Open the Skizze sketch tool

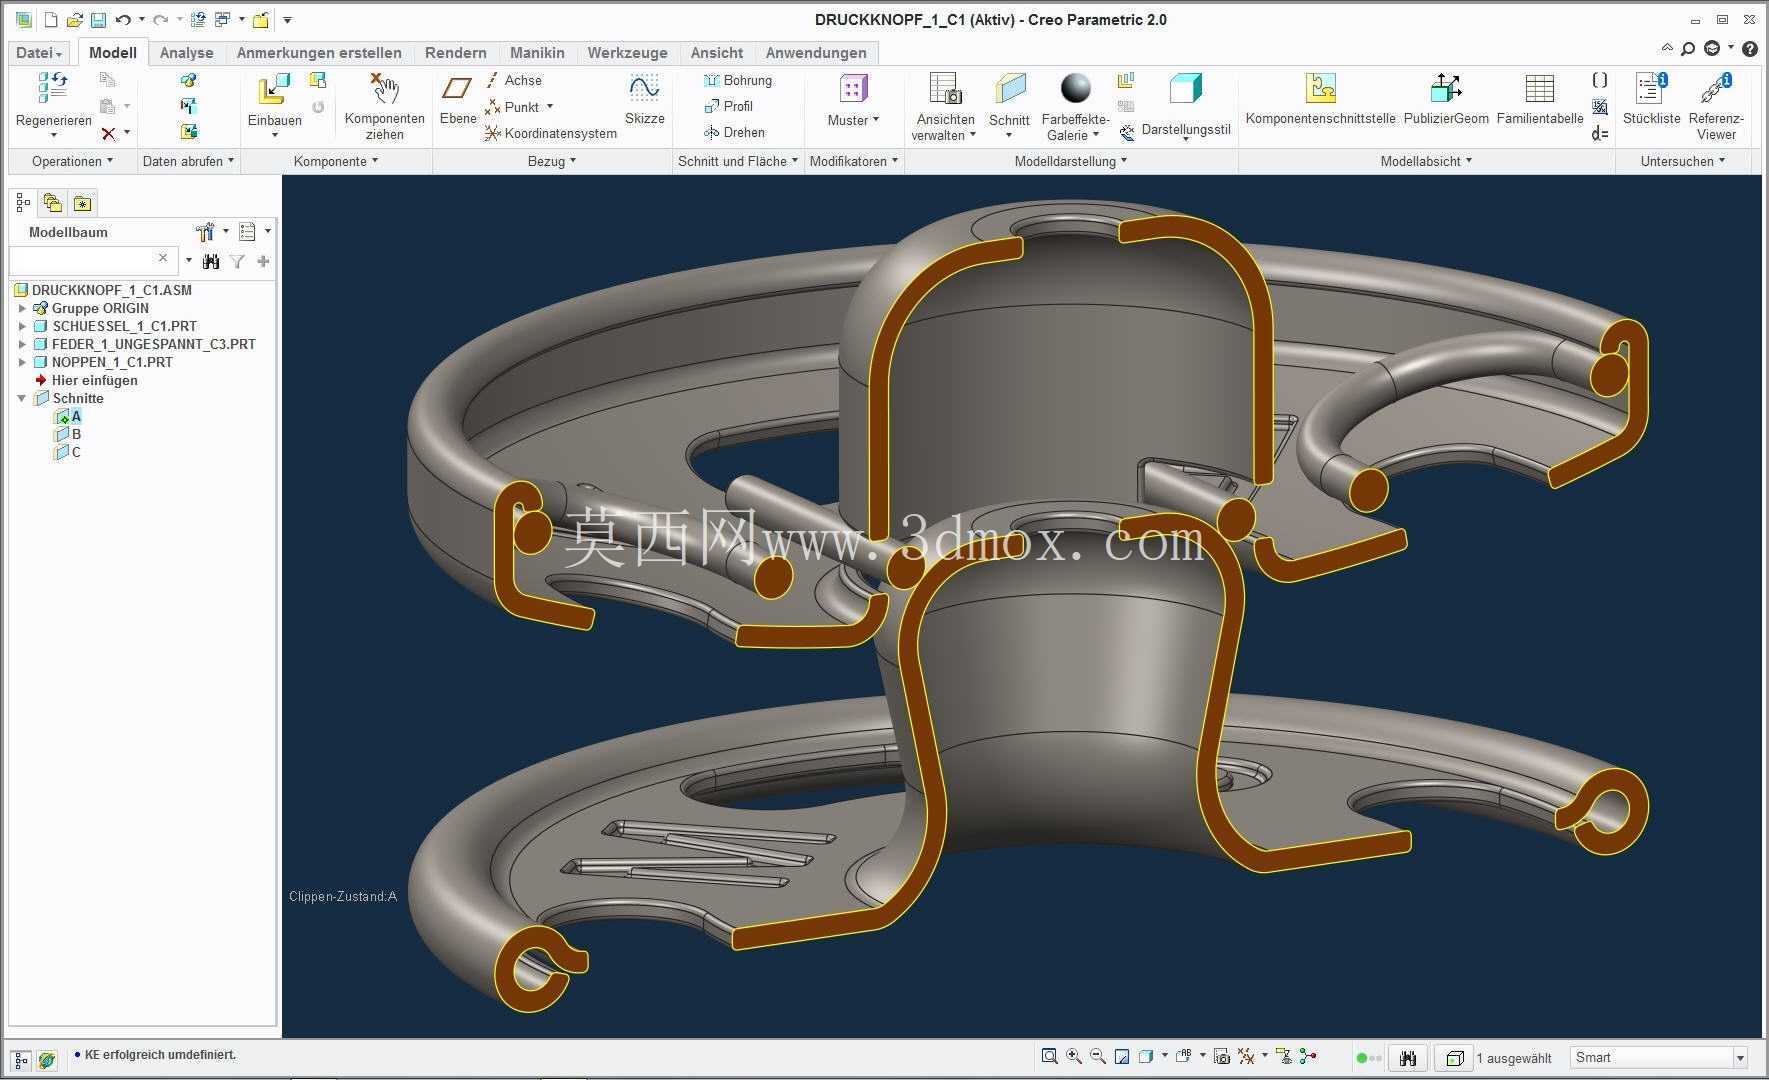click(x=644, y=89)
